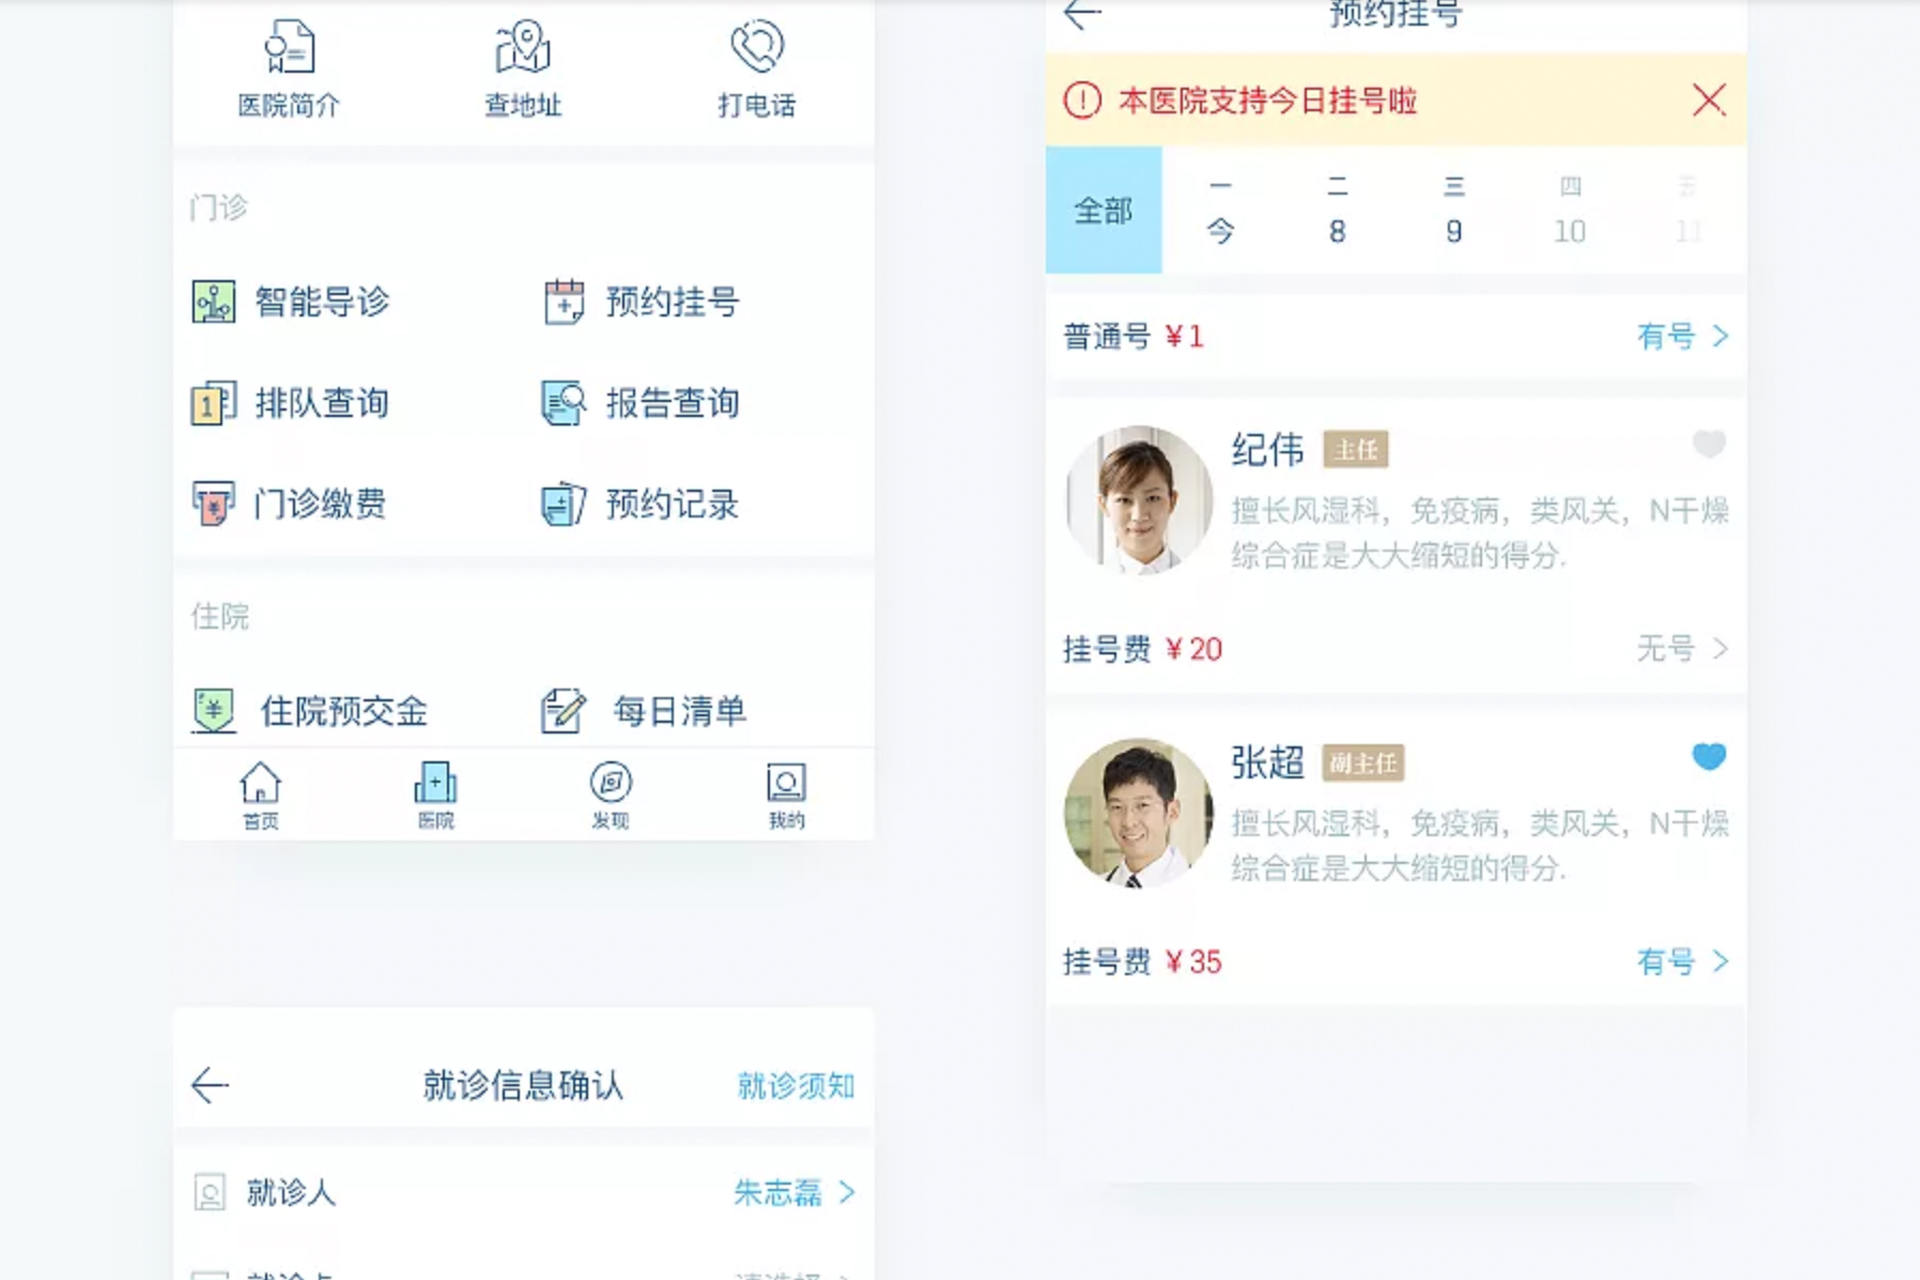Unfavorite doctor 张超 blue heart

pos(1709,756)
